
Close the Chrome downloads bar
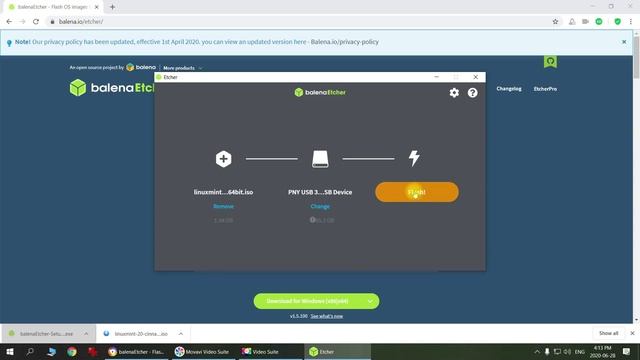(632, 333)
